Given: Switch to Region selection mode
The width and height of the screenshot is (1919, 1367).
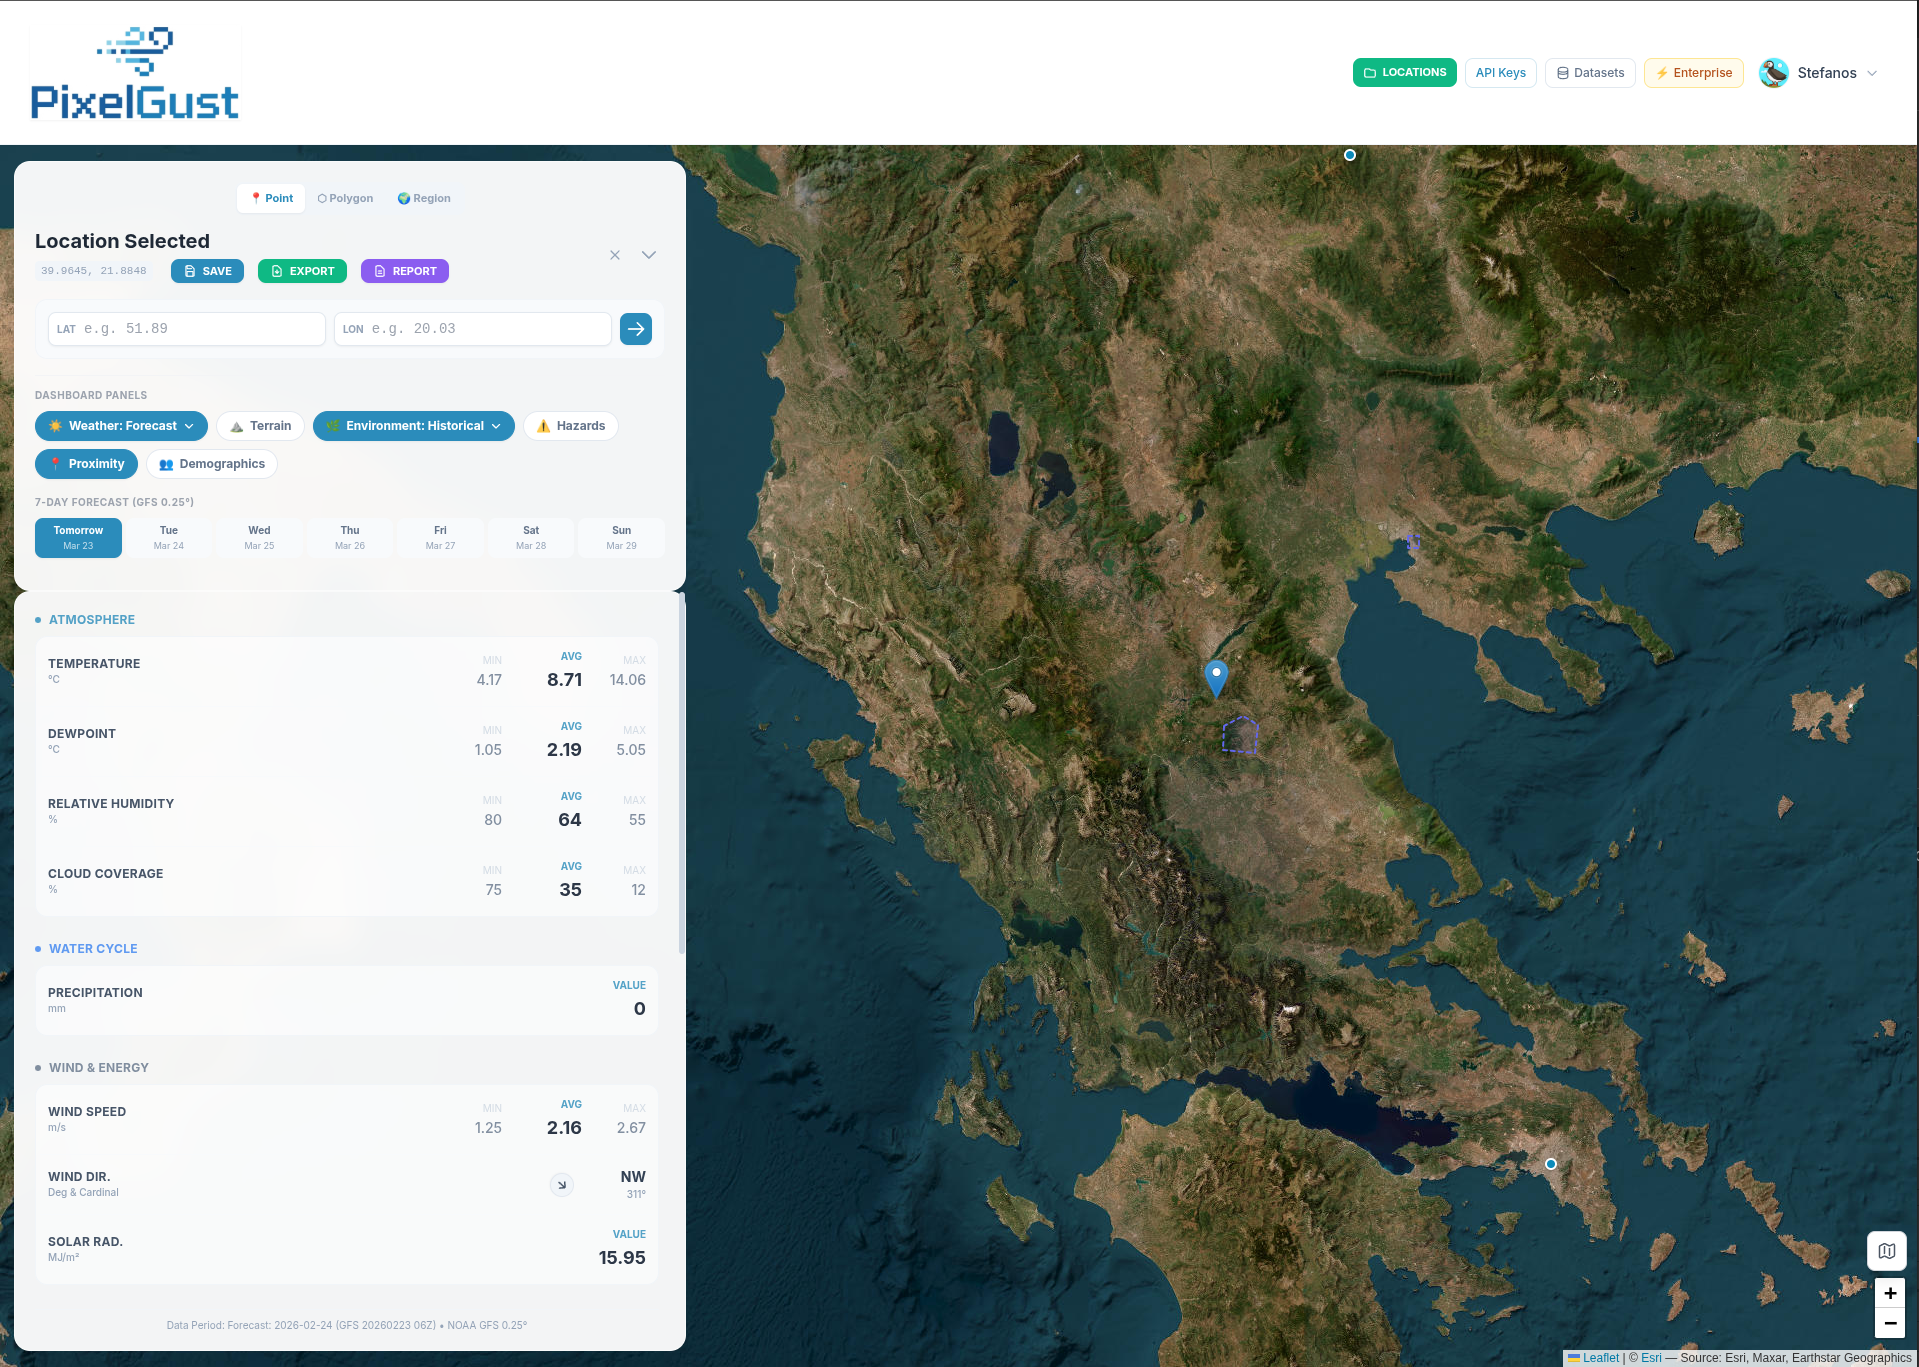Looking at the screenshot, I should (423, 198).
